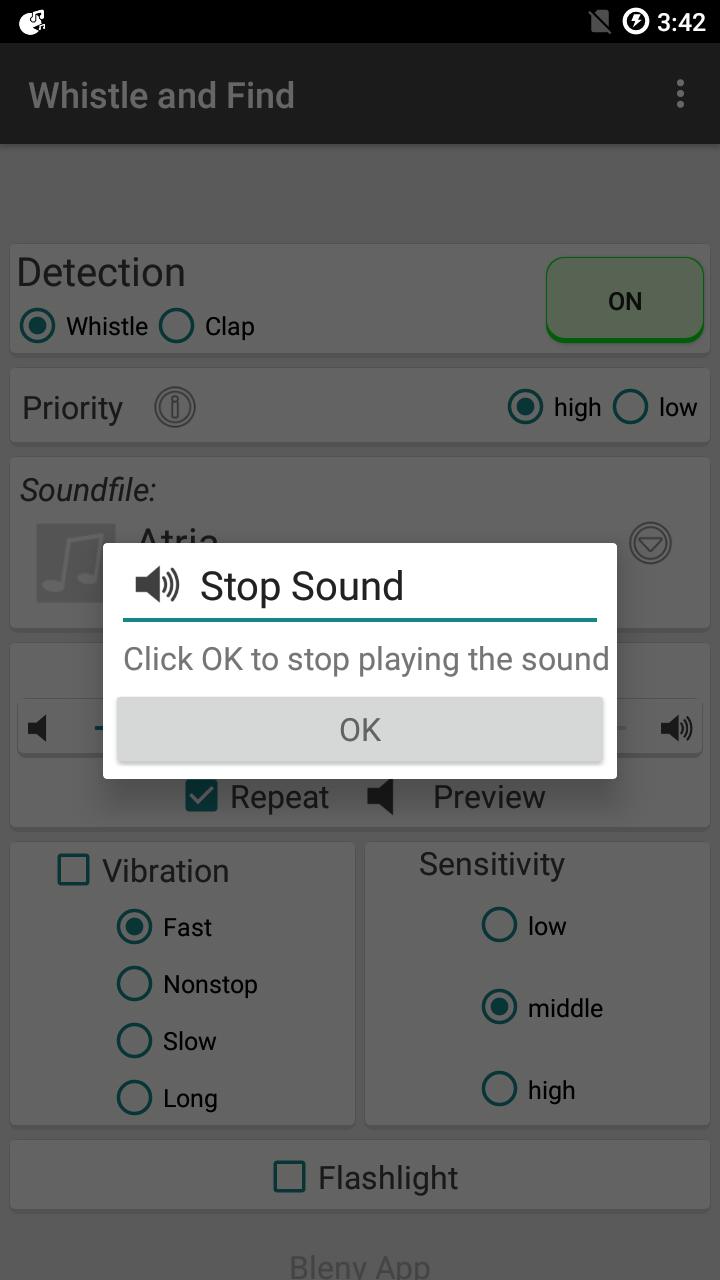Tap the battery charging status icon
The image size is (720, 1280).
(x=636, y=21)
